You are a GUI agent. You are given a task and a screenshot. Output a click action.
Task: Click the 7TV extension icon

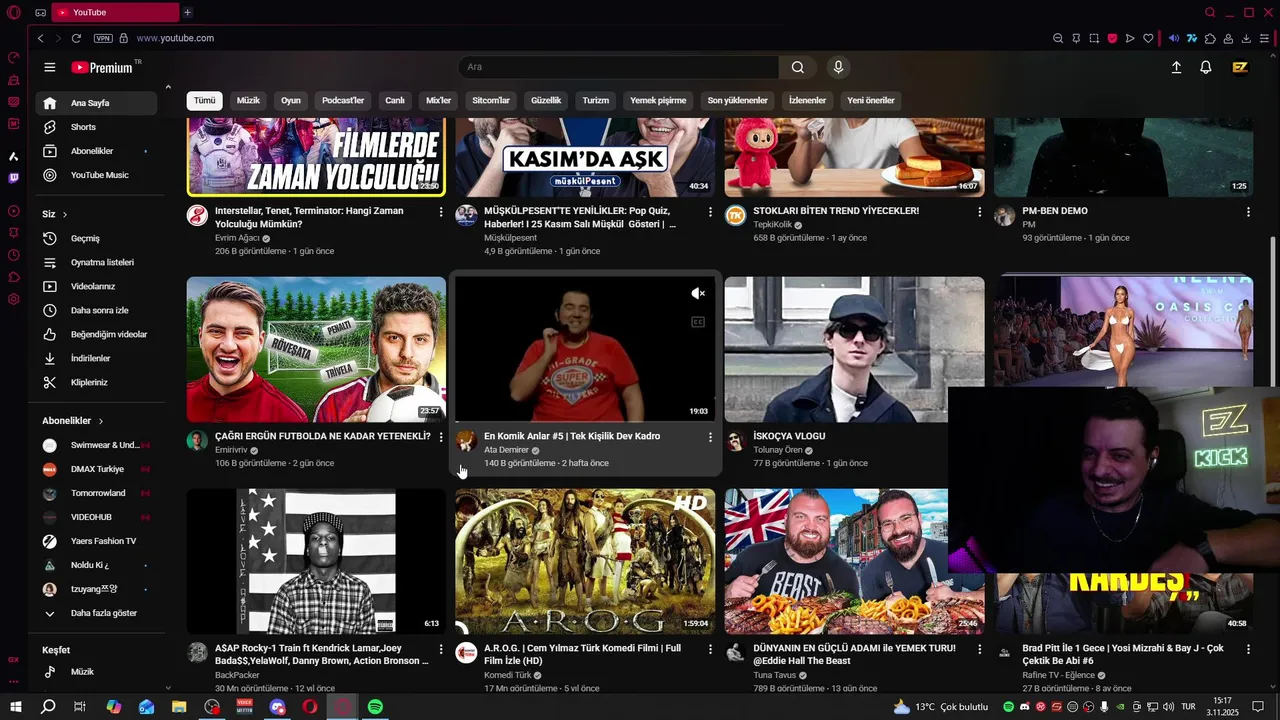(1192, 38)
